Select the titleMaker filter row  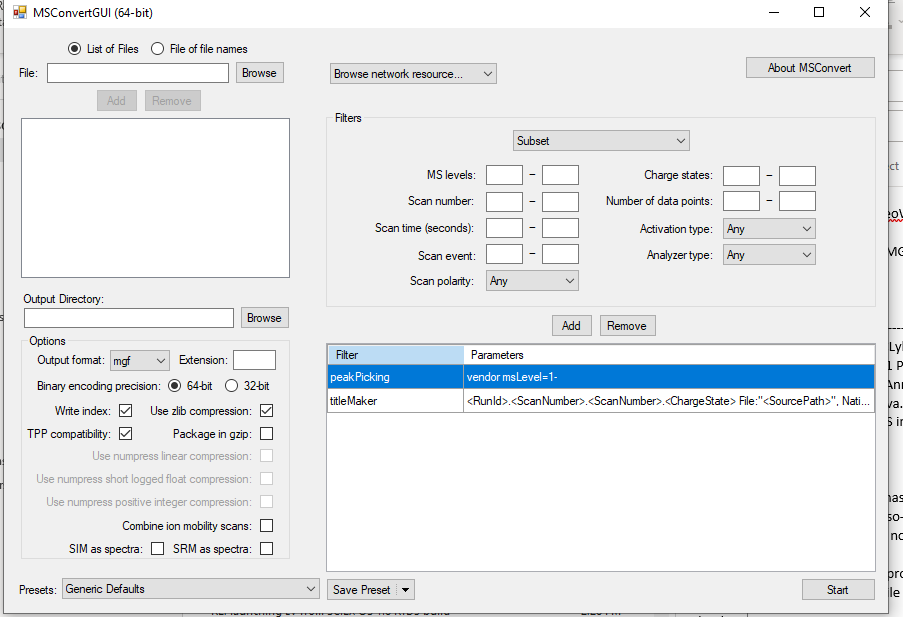pyautogui.click(x=601, y=401)
